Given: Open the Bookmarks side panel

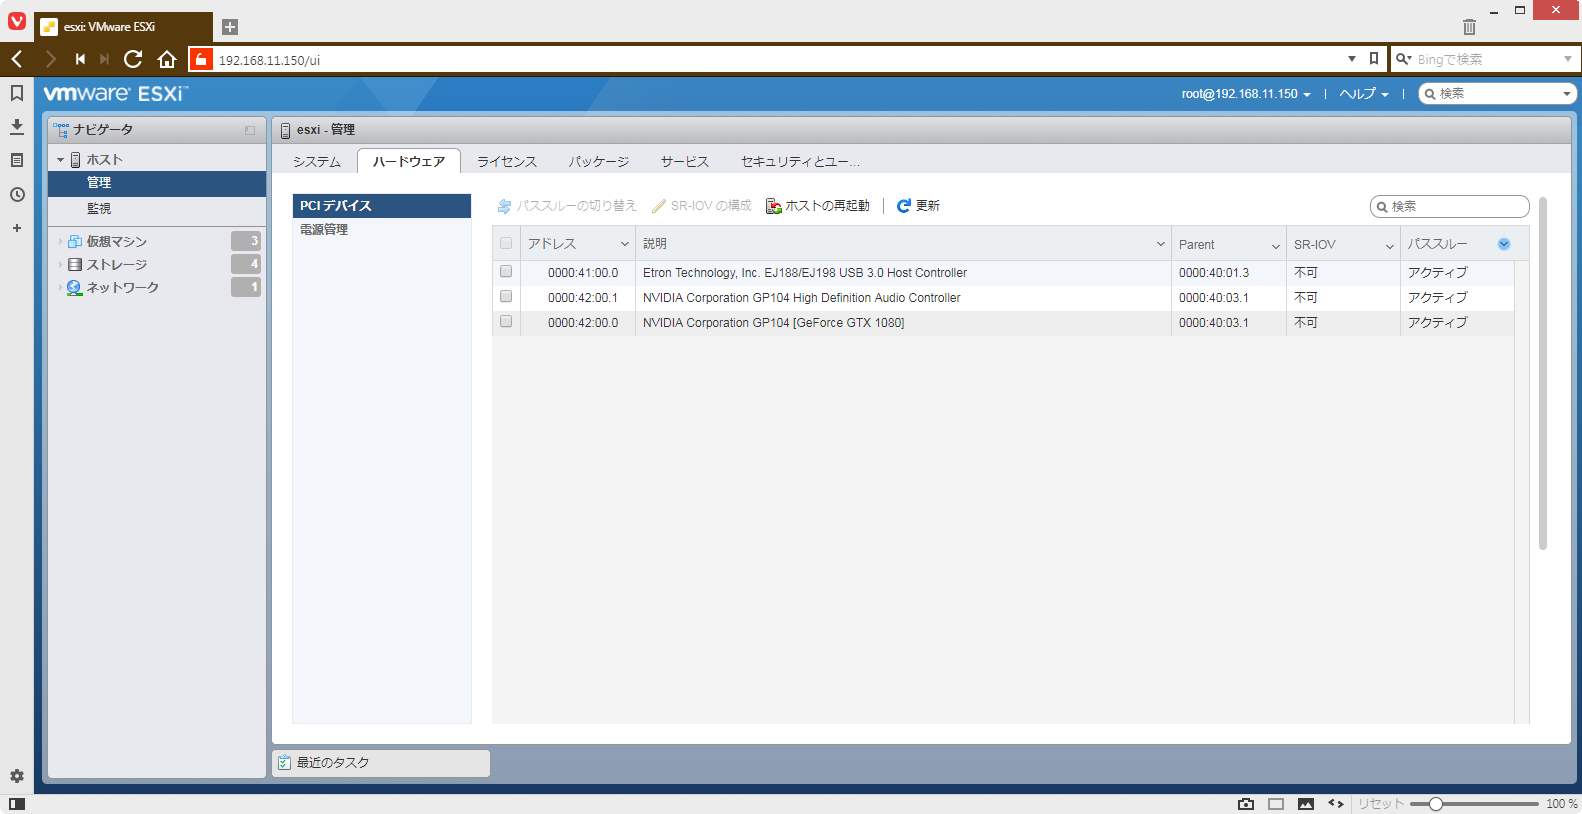Looking at the screenshot, I should 17,93.
